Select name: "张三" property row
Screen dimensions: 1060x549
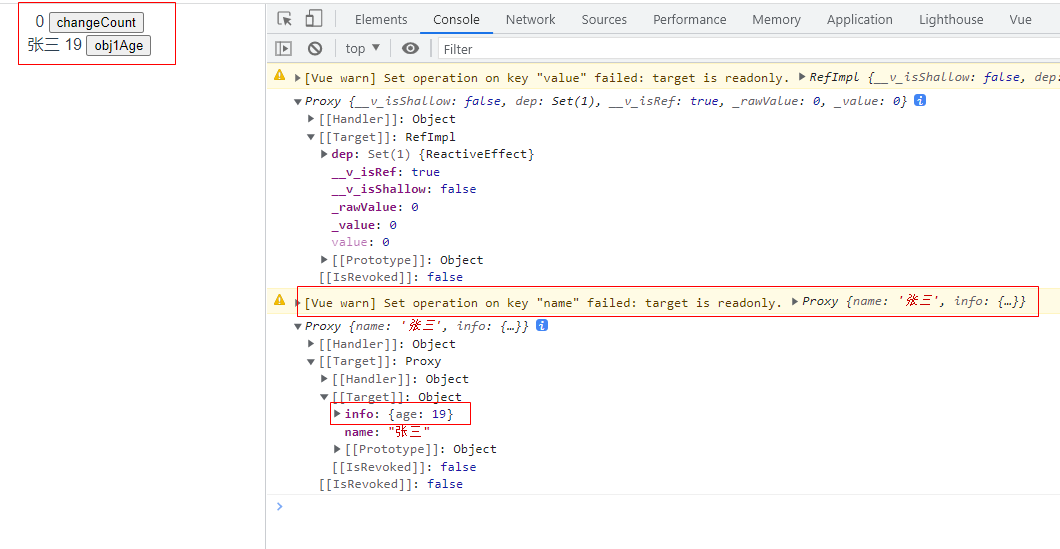click(387, 431)
